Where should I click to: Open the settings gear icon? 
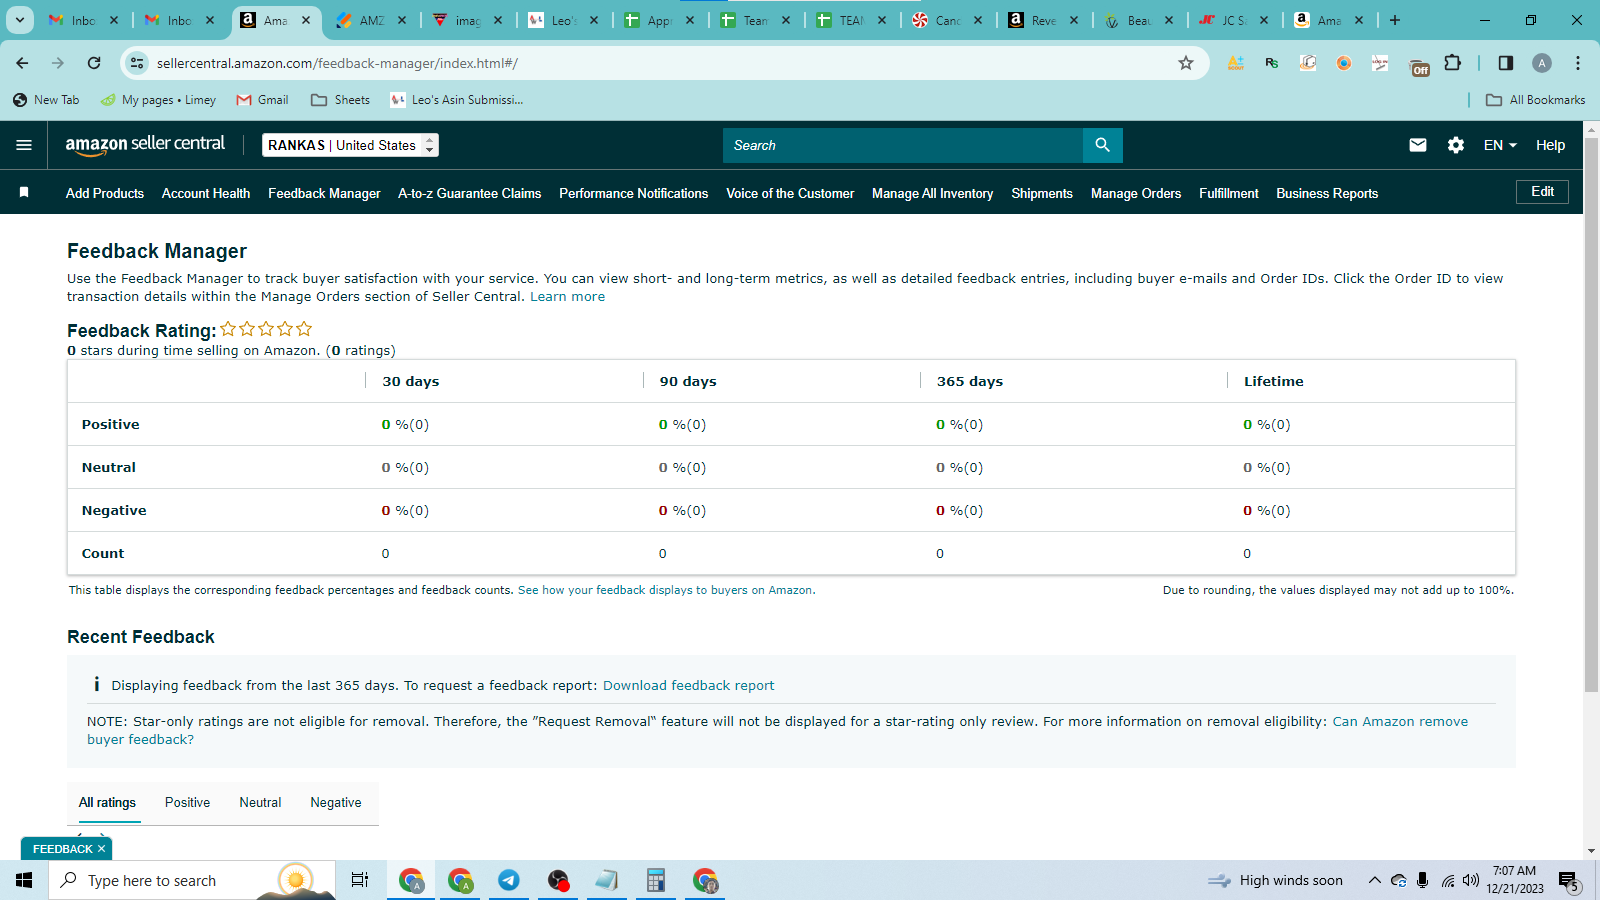(x=1455, y=145)
